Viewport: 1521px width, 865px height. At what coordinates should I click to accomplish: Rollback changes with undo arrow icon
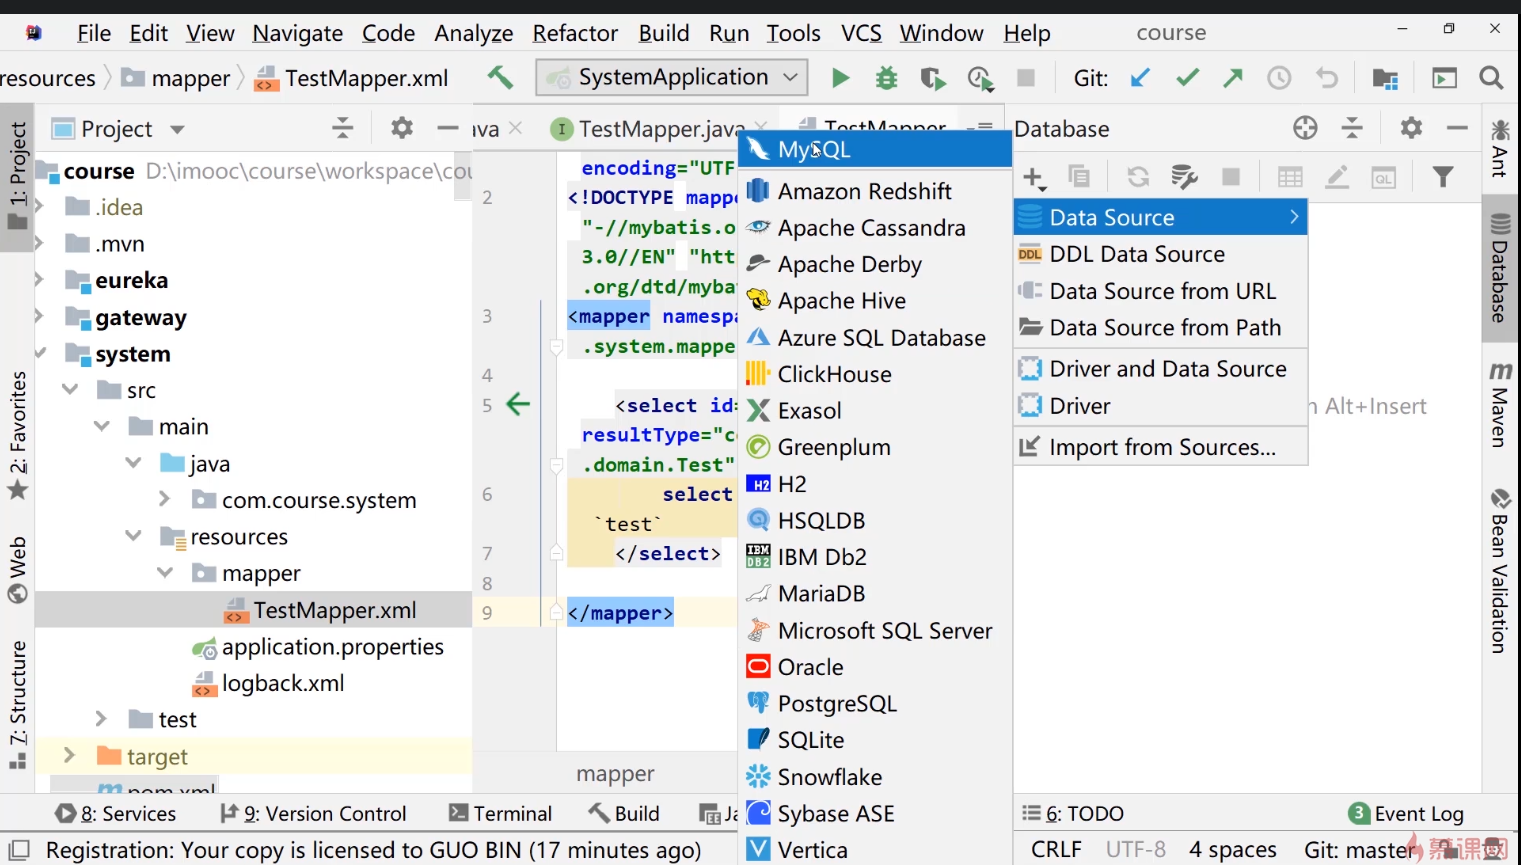pyautogui.click(x=1326, y=77)
